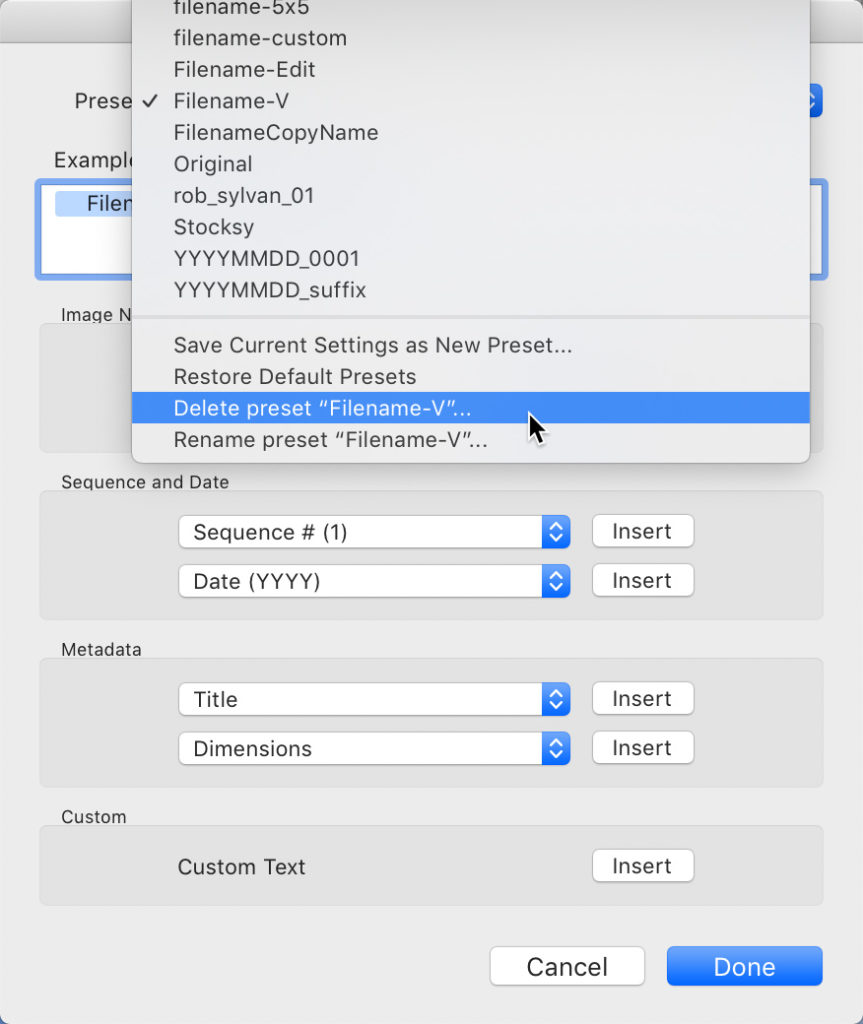863x1024 pixels.
Task: Choose the Stocksy preset
Action: 214,227
